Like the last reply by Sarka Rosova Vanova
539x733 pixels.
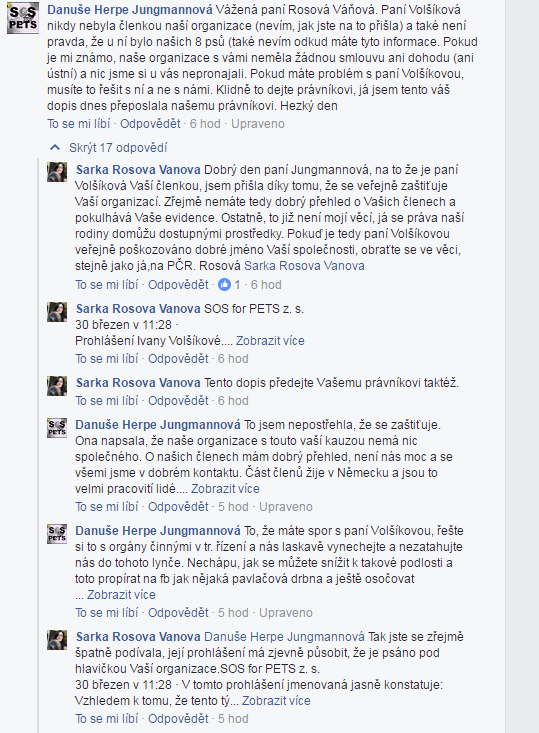coord(107,719)
